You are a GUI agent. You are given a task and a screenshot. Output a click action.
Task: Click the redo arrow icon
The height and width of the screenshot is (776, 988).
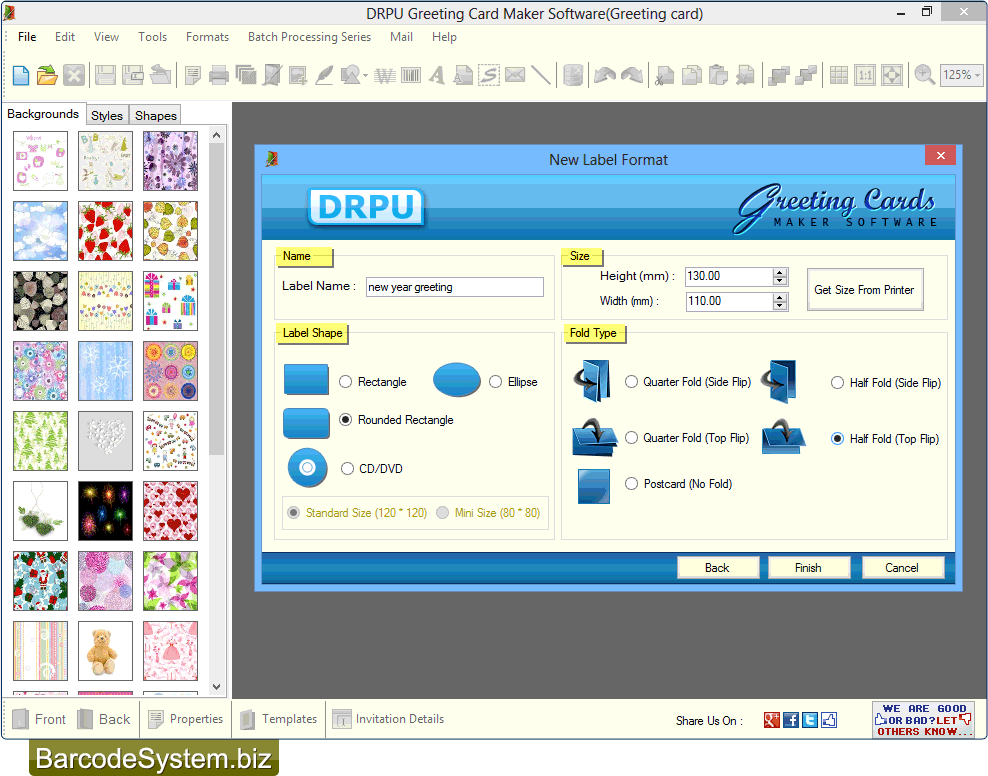point(631,76)
